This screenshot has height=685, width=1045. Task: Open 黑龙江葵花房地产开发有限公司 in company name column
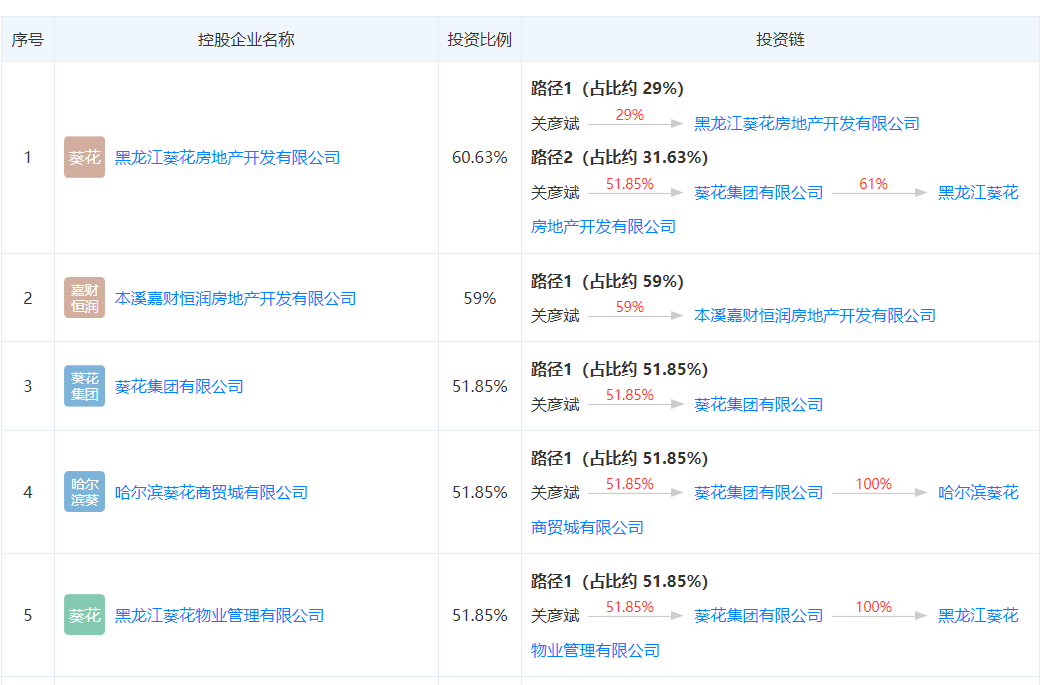(227, 158)
